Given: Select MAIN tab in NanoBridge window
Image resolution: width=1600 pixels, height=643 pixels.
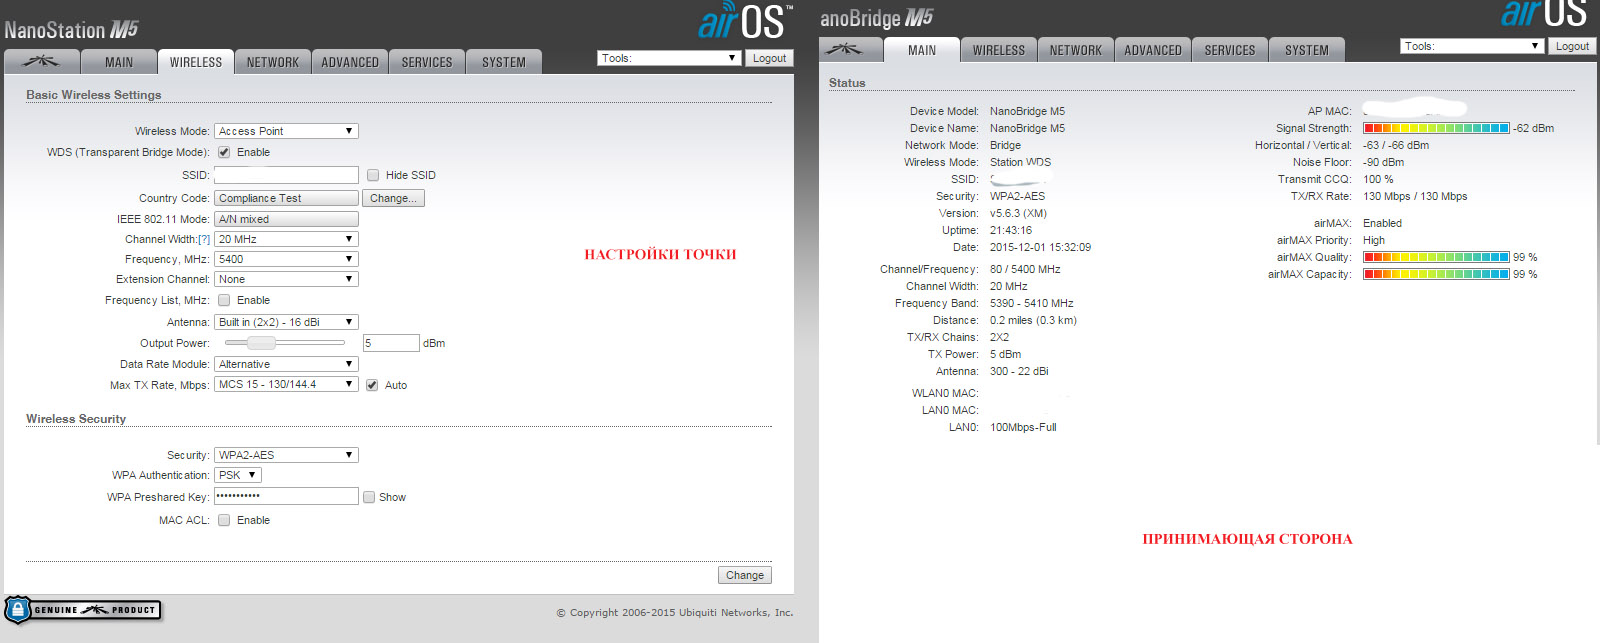Looking at the screenshot, I should click(922, 50).
